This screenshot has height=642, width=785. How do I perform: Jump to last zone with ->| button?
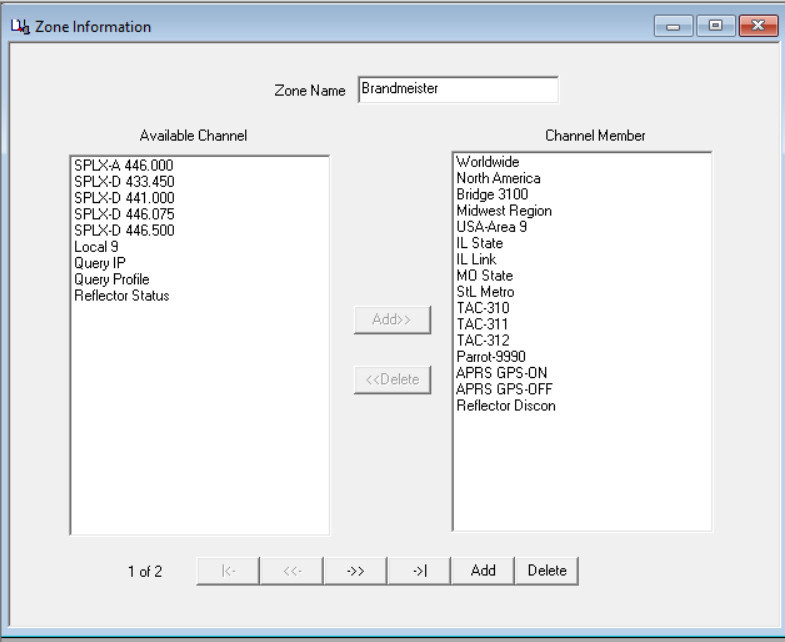point(419,571)
